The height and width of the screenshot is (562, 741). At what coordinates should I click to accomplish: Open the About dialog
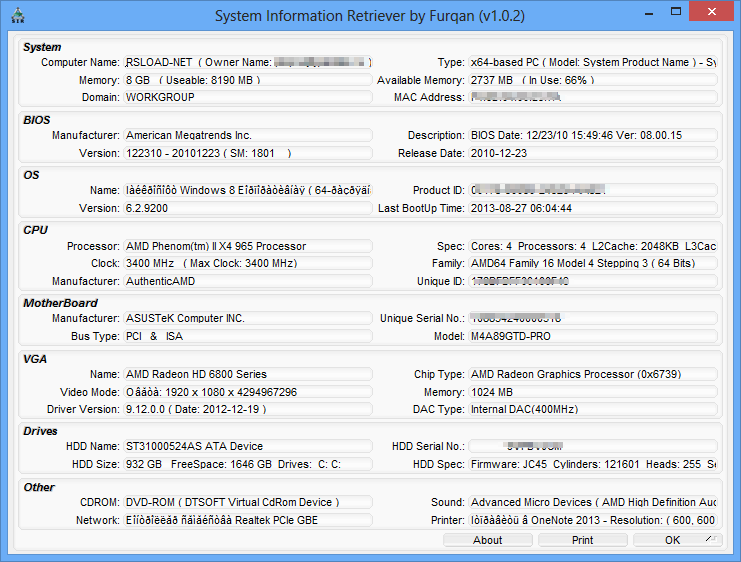(487, 540)
